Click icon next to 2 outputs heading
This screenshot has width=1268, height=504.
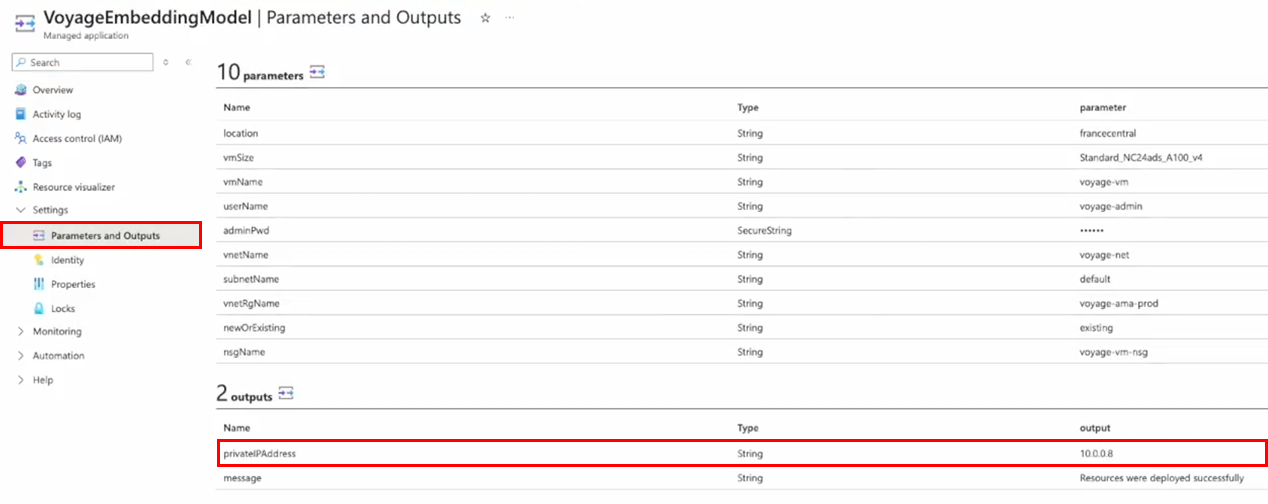285,394
